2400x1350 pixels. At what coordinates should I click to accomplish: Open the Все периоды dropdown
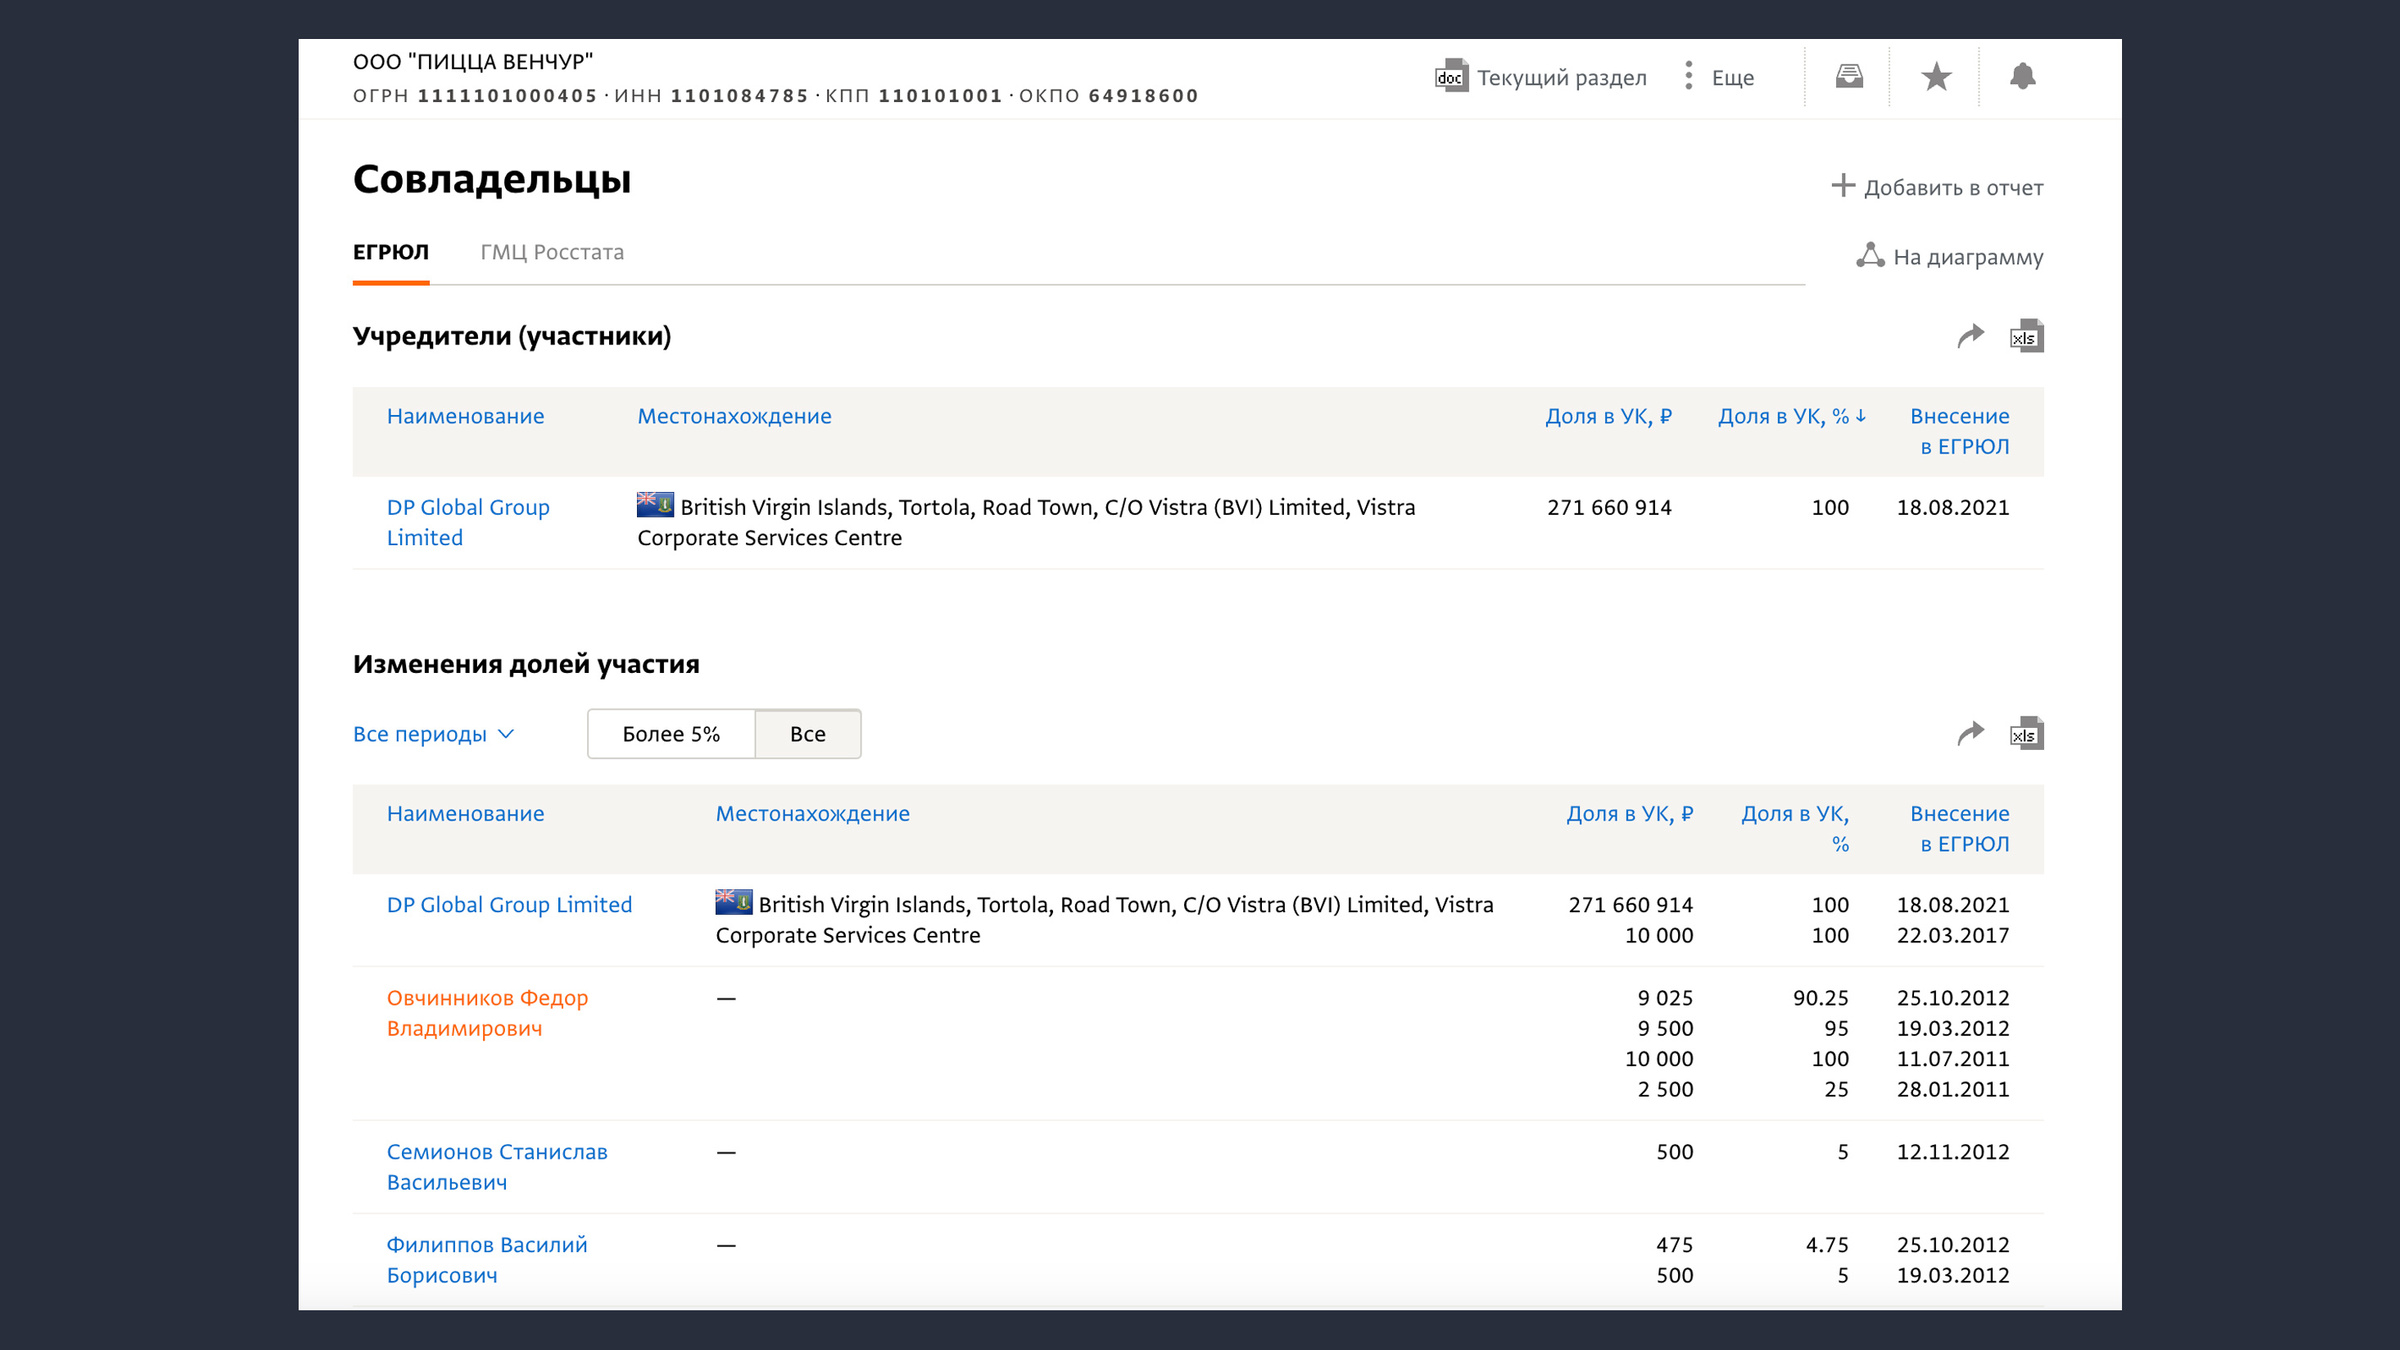click(434, 734)
